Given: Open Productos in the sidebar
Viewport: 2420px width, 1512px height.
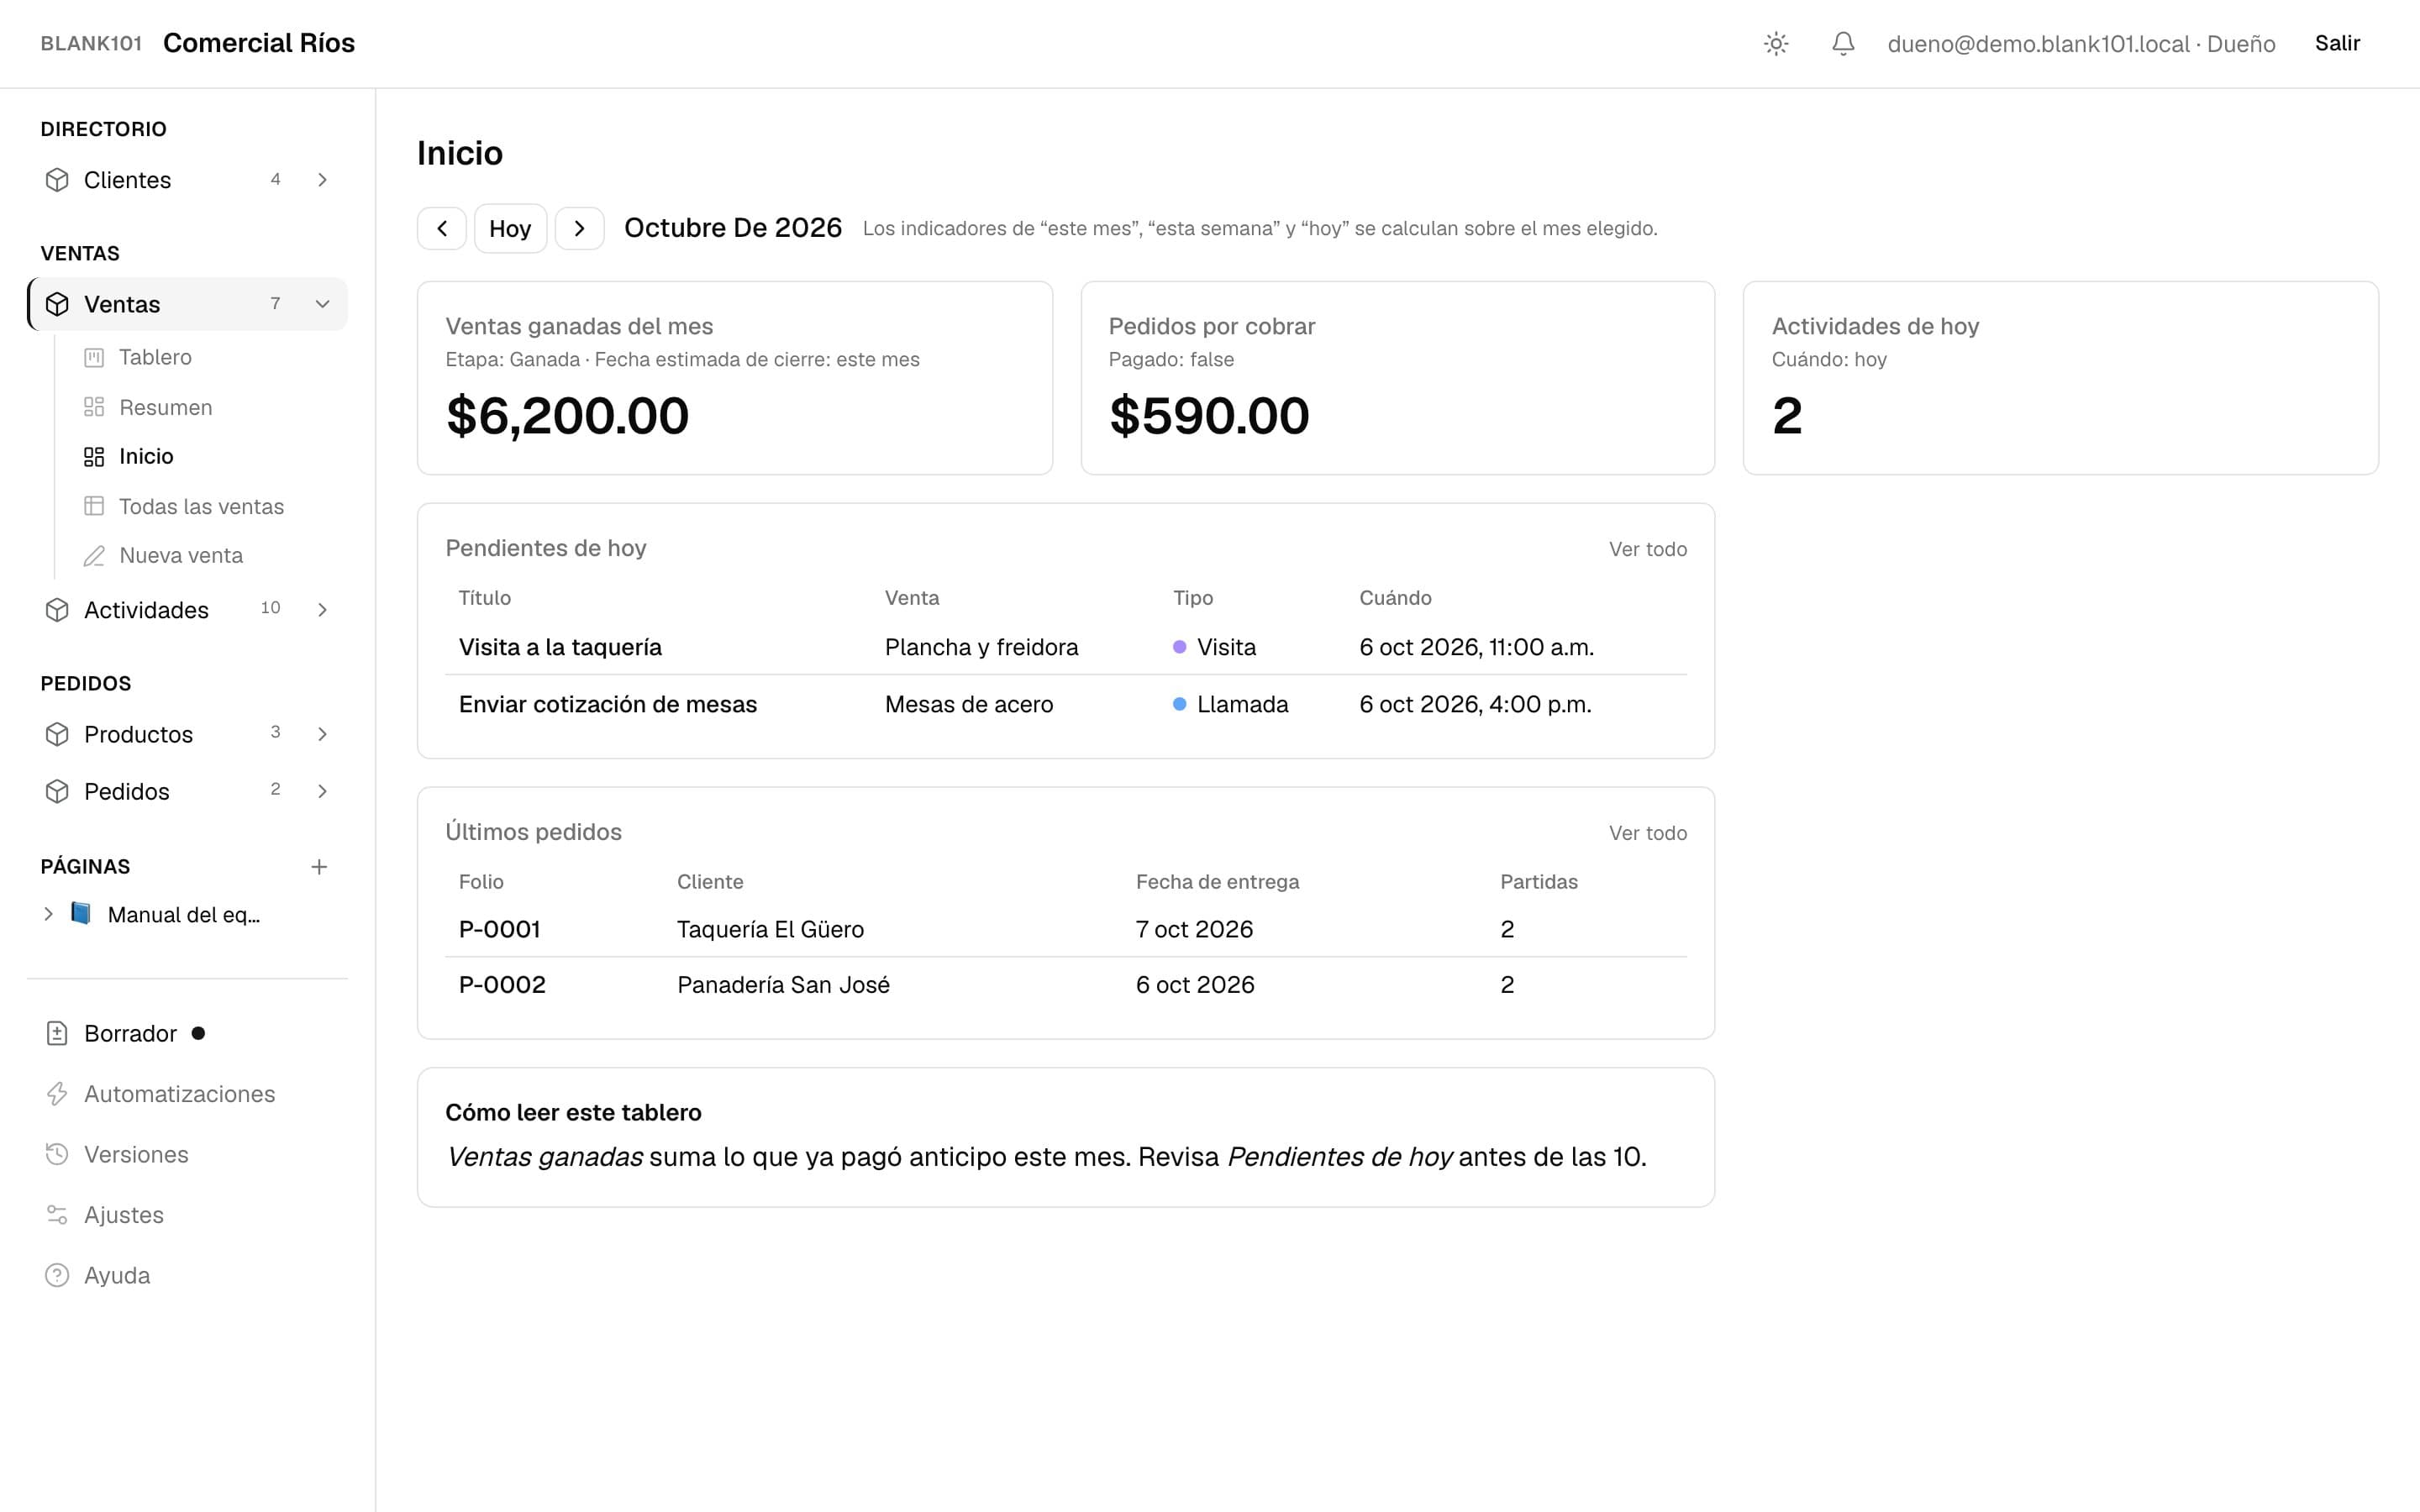Looking at the screenshot, I should [x=138, y=734].
